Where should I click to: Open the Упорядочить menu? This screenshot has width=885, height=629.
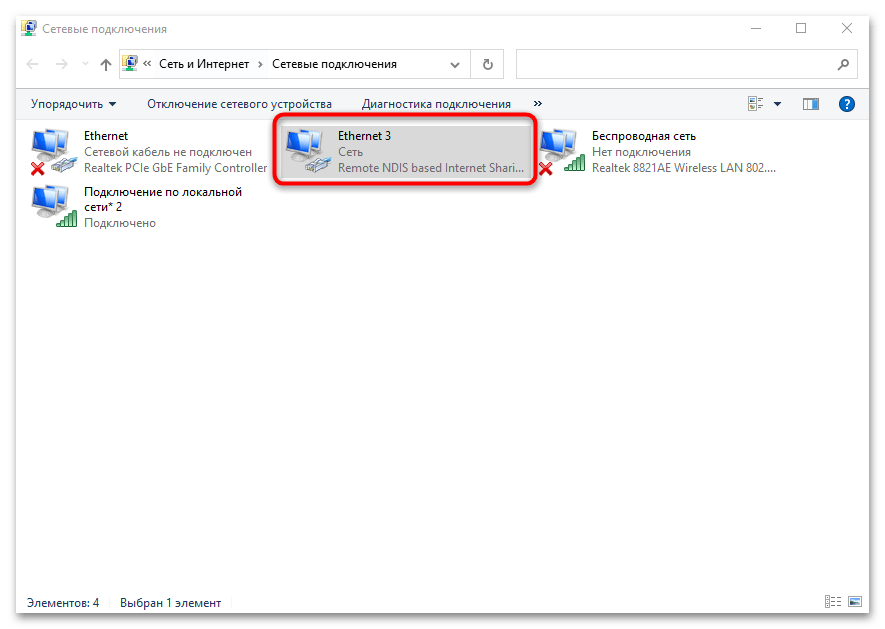click(73, 104)
